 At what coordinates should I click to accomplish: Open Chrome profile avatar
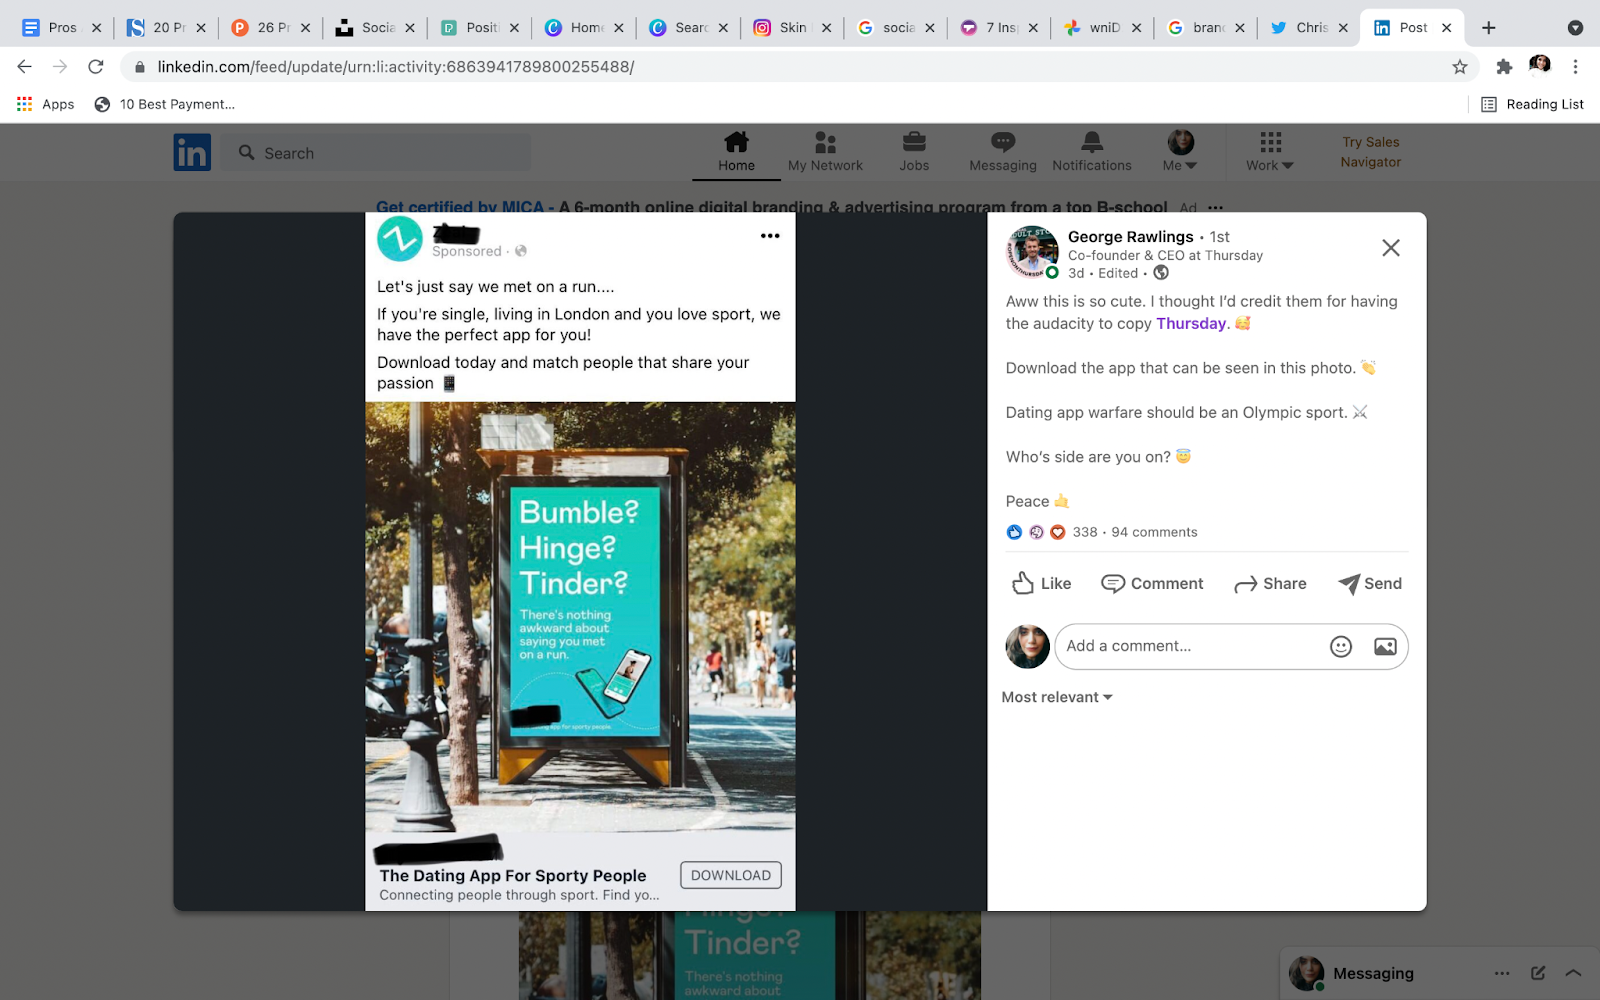[x=1540, y=66]
